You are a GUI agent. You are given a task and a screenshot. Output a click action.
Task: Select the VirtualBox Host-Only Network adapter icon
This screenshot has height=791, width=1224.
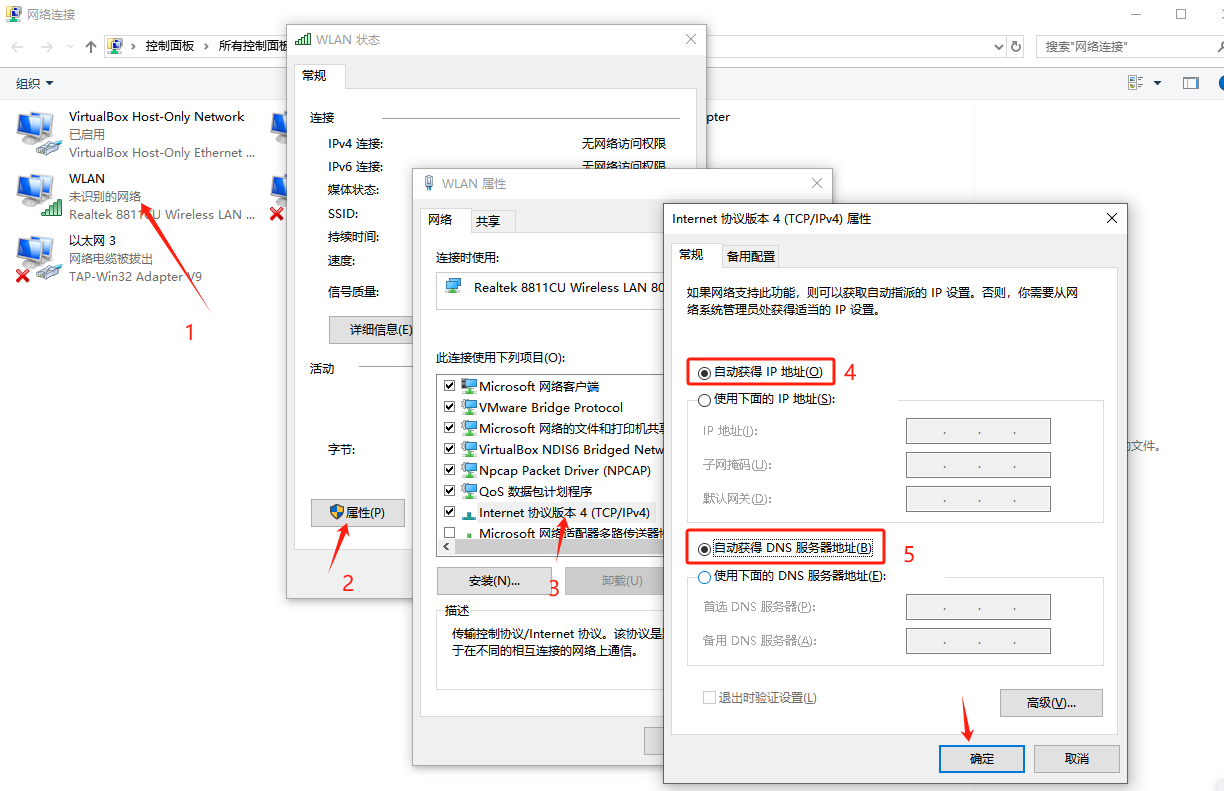click(x=38, y=135)
